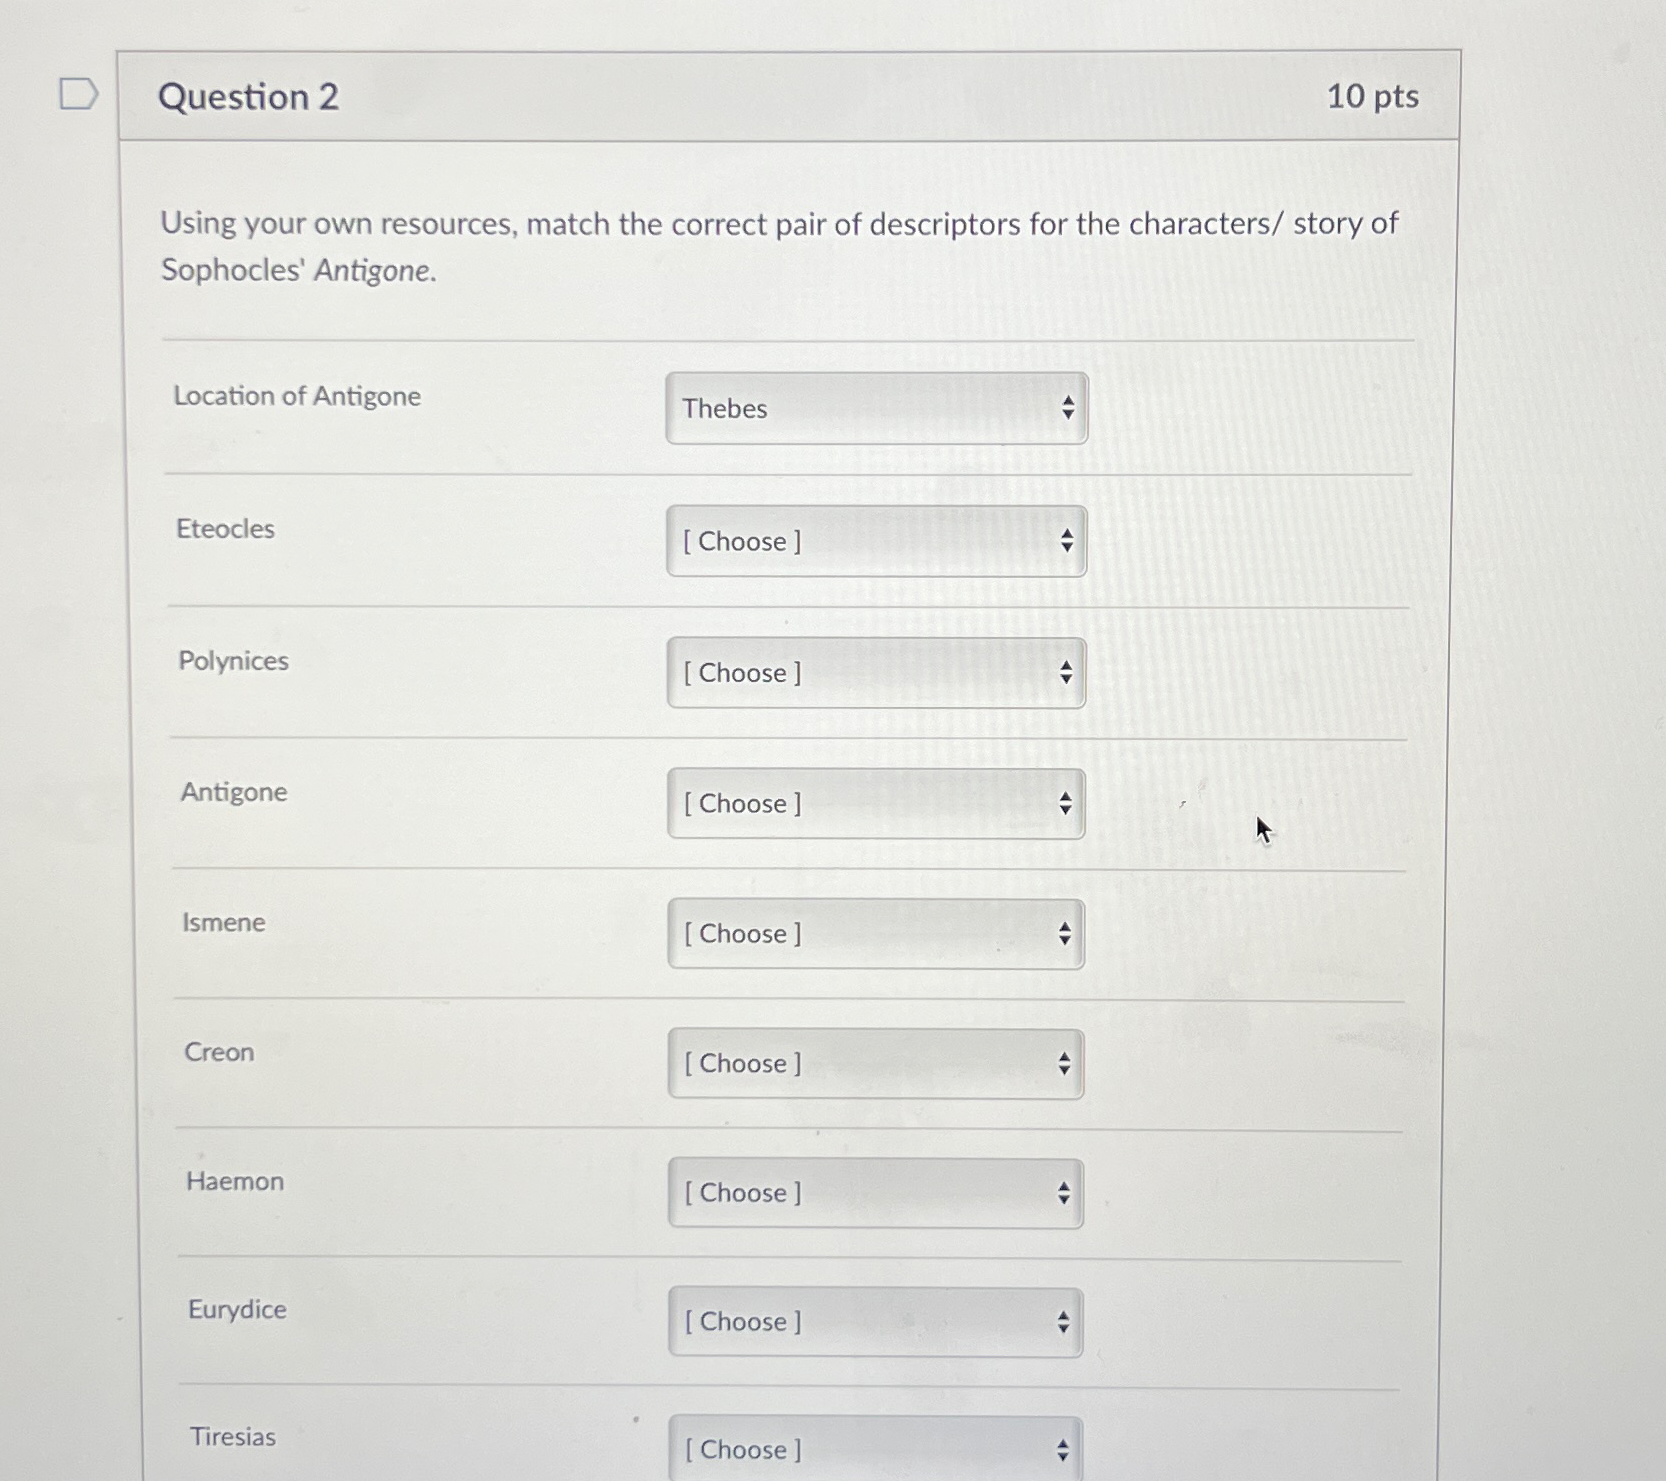Click the up-down arrow icon on Thebes dropdown
Screen dimensions: 1666x1481
(x=1067, y=409)
